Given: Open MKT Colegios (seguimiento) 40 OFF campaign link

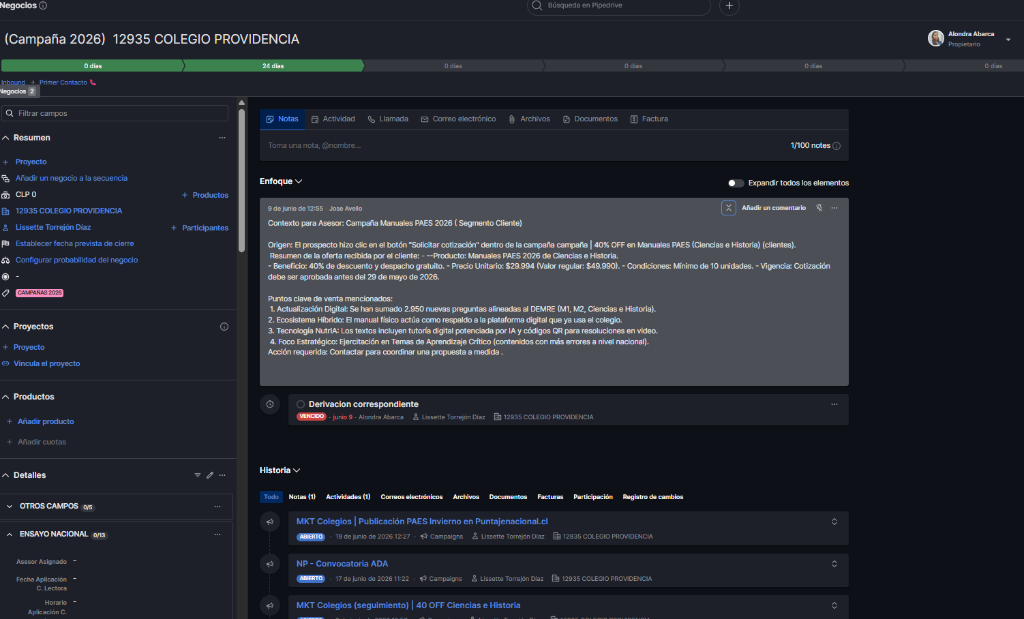Looking at the screenshot, I should (408, 606).
